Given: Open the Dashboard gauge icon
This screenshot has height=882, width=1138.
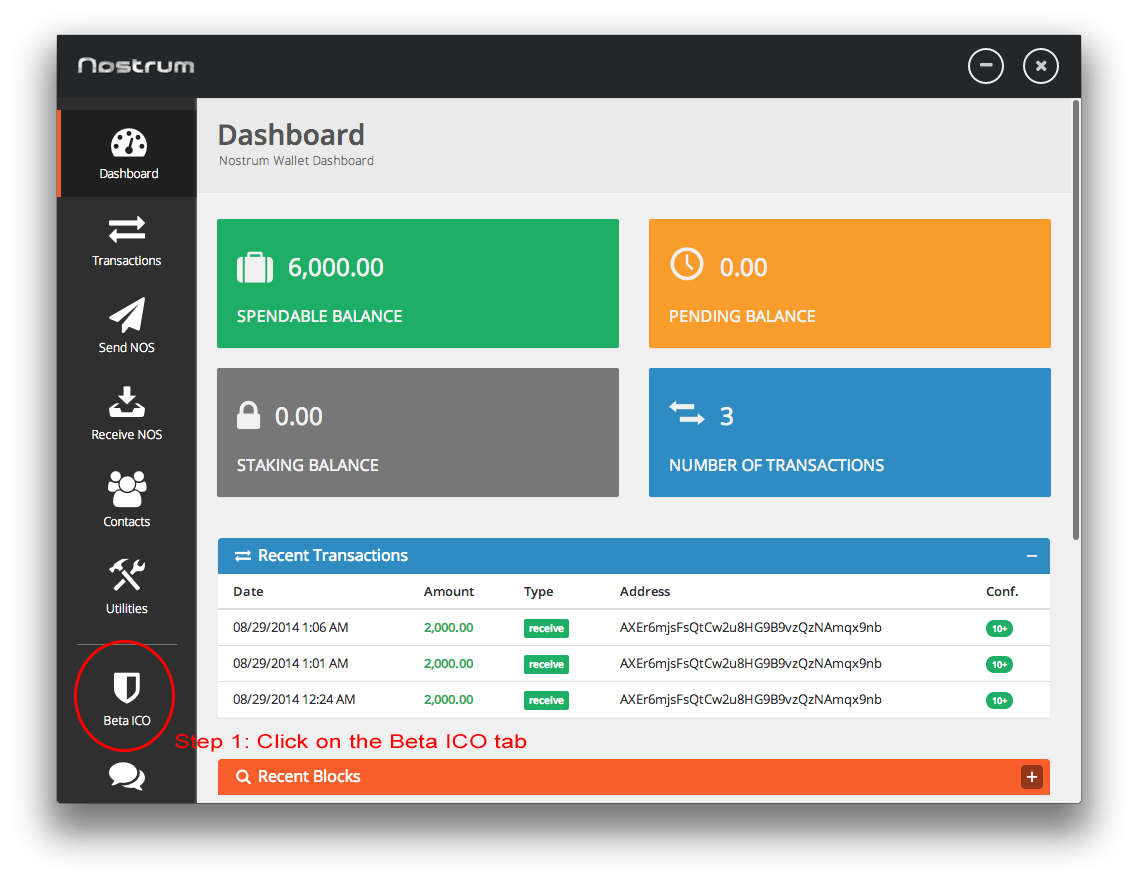Looking at the screenshot, I should point(128,142).
